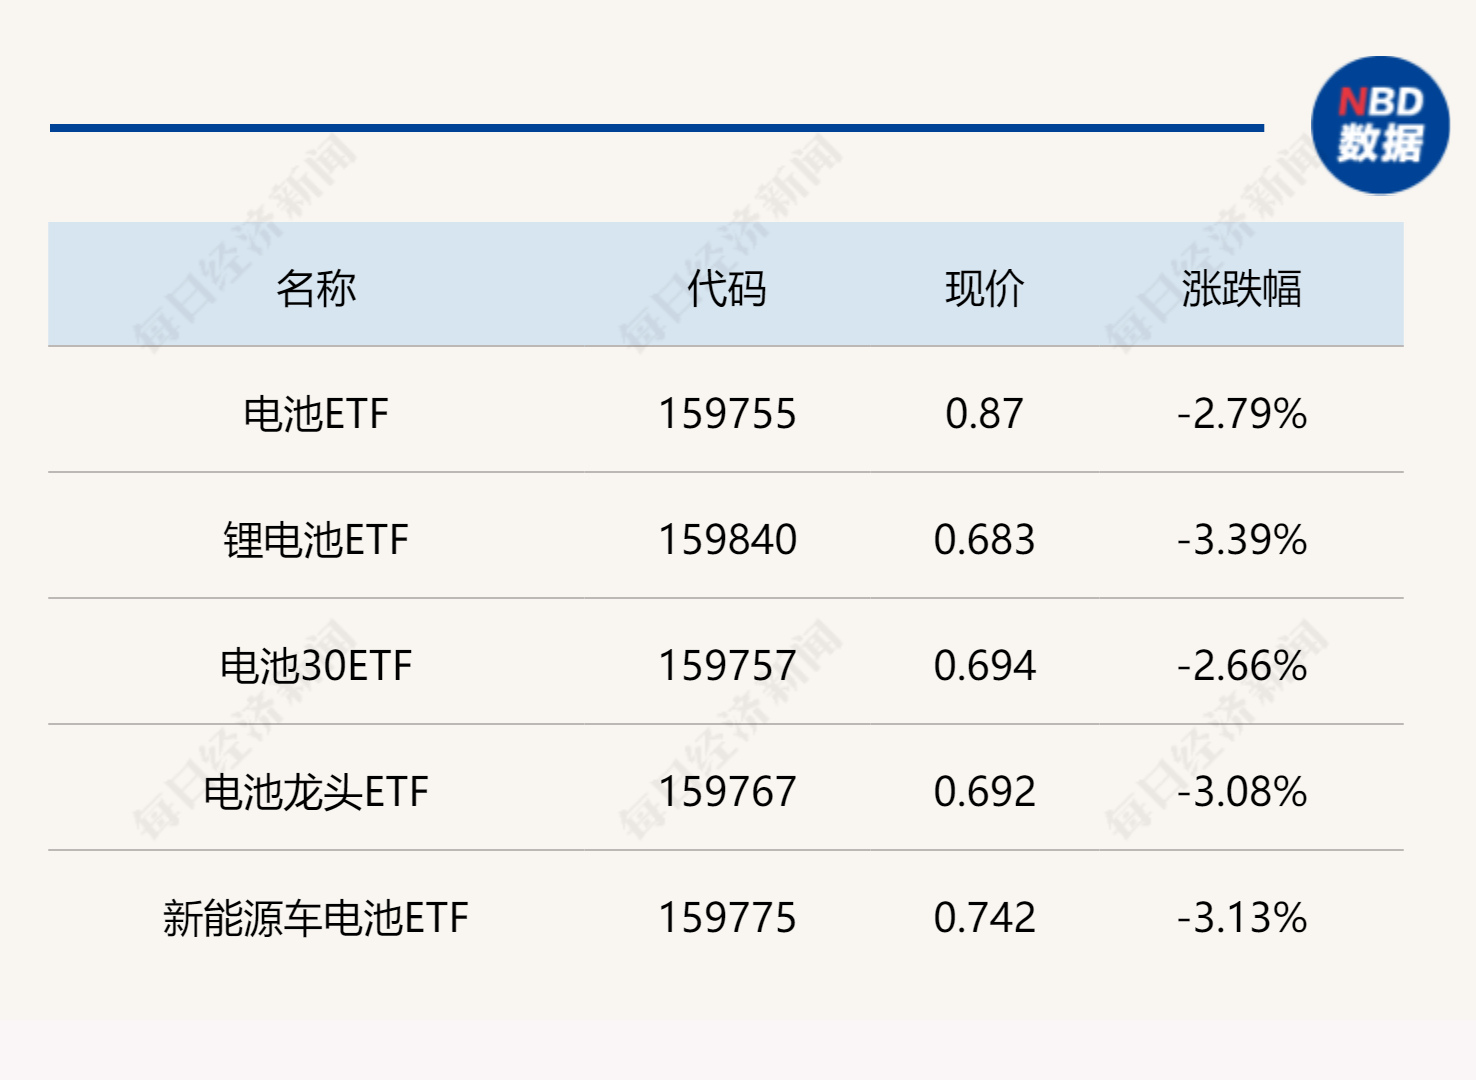
Task: Click the 0.87 price value
Action: pos(985,414)
